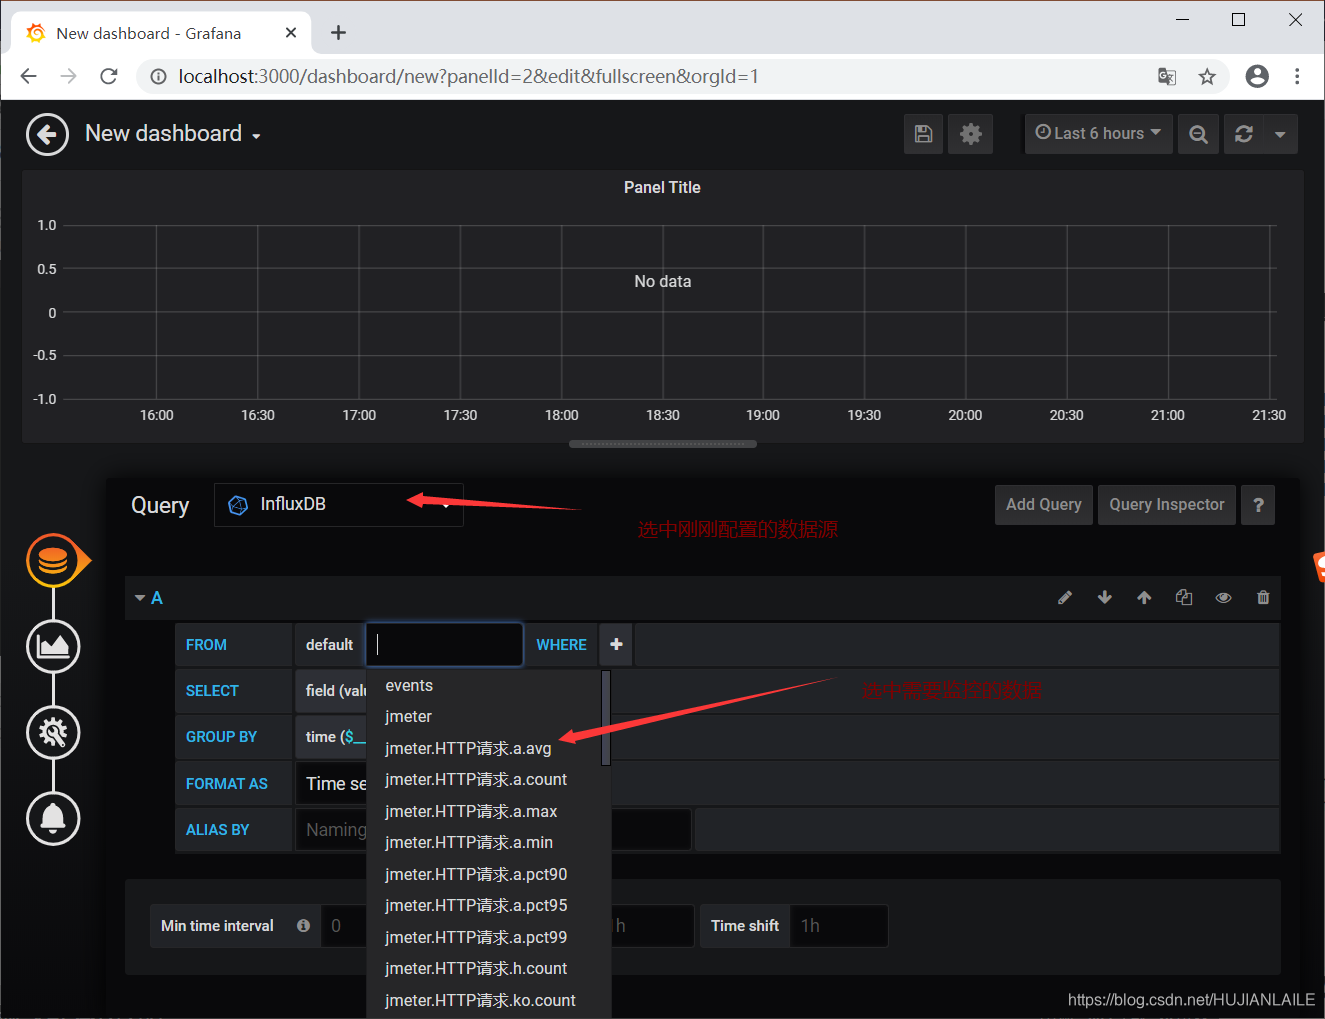Click the field(value) SELECT segment
The height and width of the screenshot is (1019, 1325).
(x=332, y=691)
